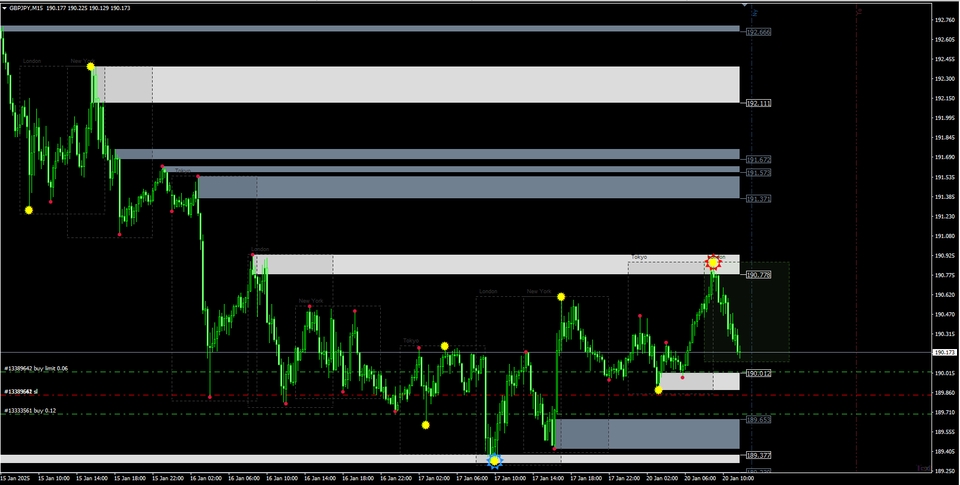Select the #13389642 sl stop-loss label
Viewport: 960px width, 485px height.
coord(21,391)
